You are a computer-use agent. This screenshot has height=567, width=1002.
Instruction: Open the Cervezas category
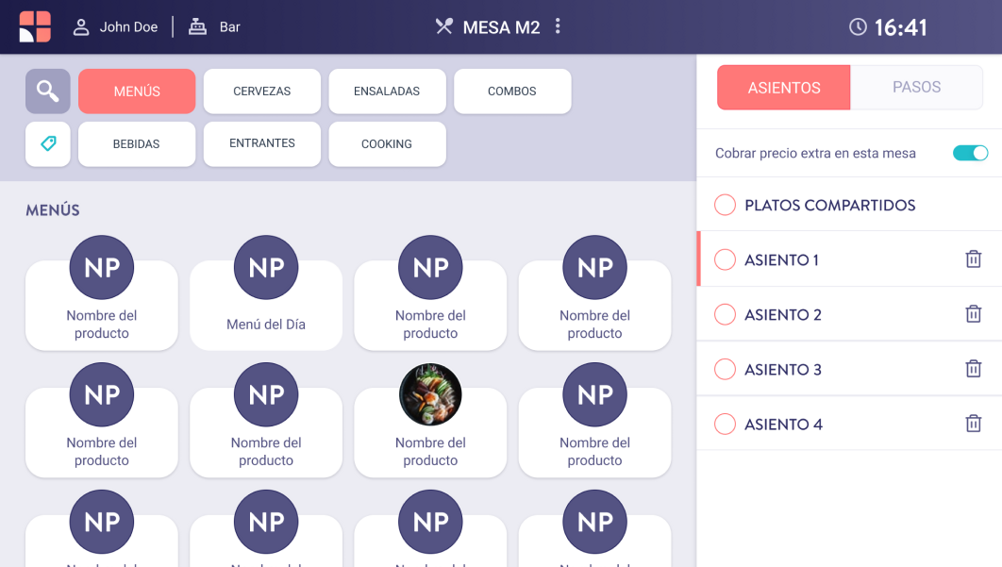262,91
